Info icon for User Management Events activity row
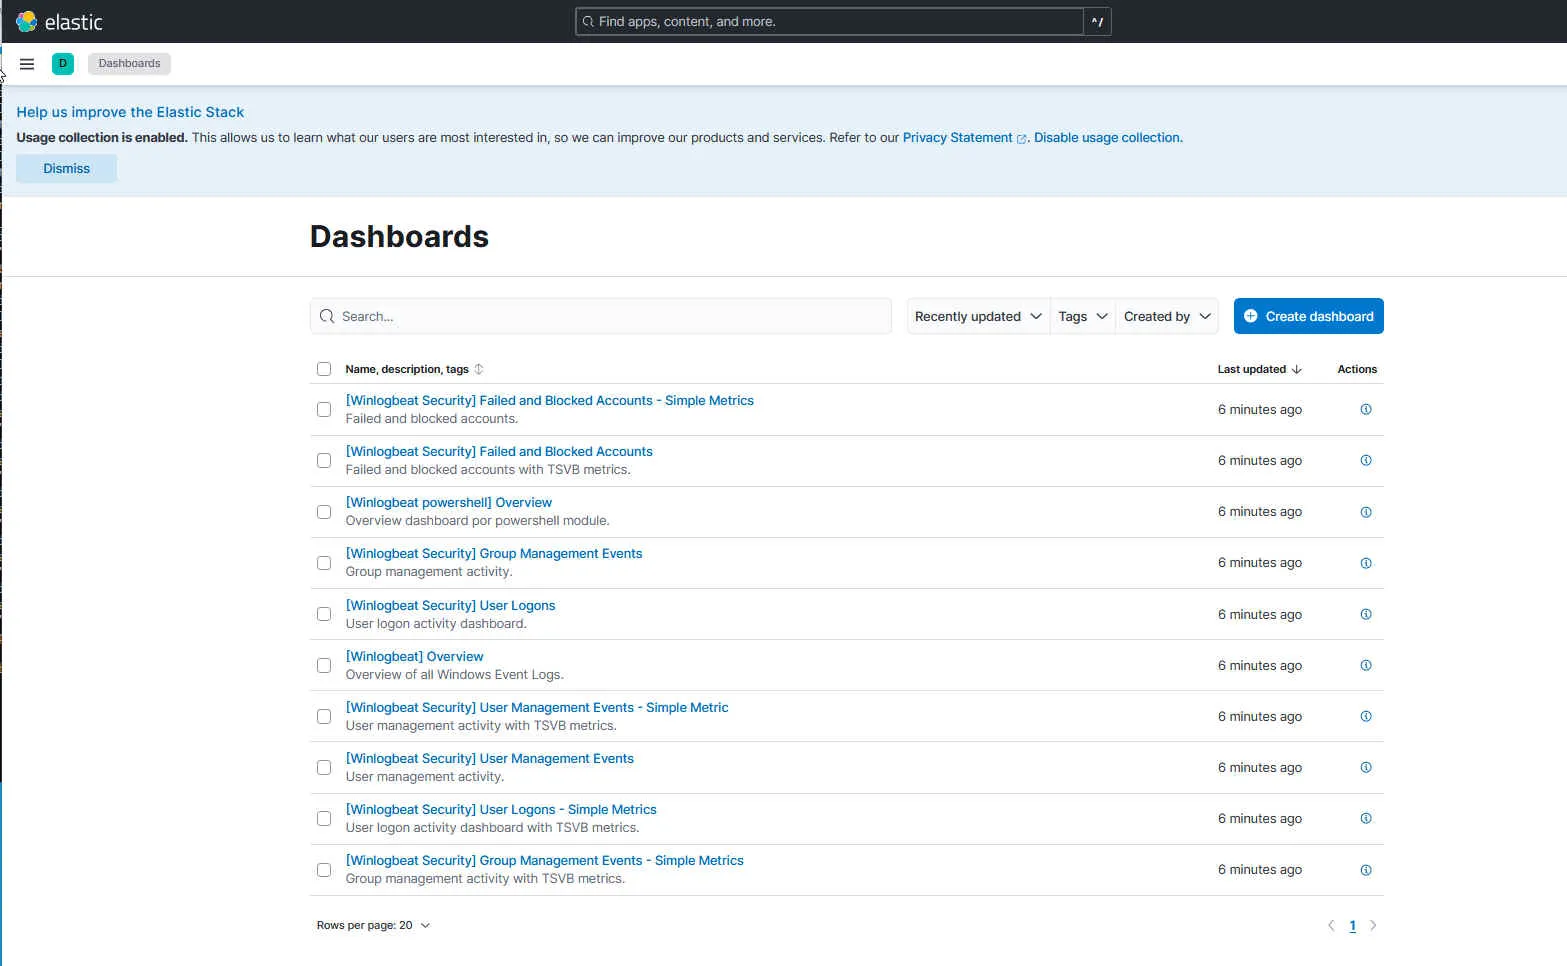 1366,767
